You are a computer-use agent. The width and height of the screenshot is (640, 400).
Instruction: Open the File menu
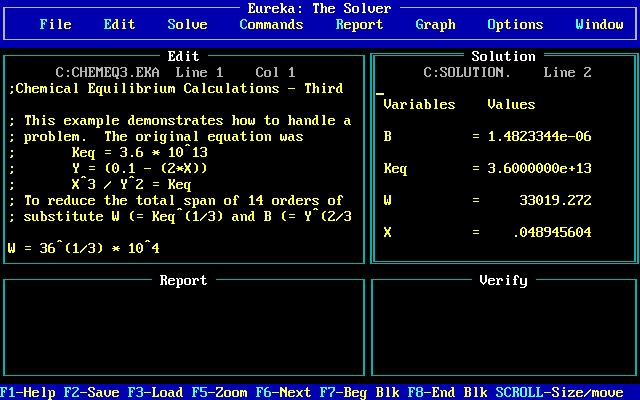56,24
